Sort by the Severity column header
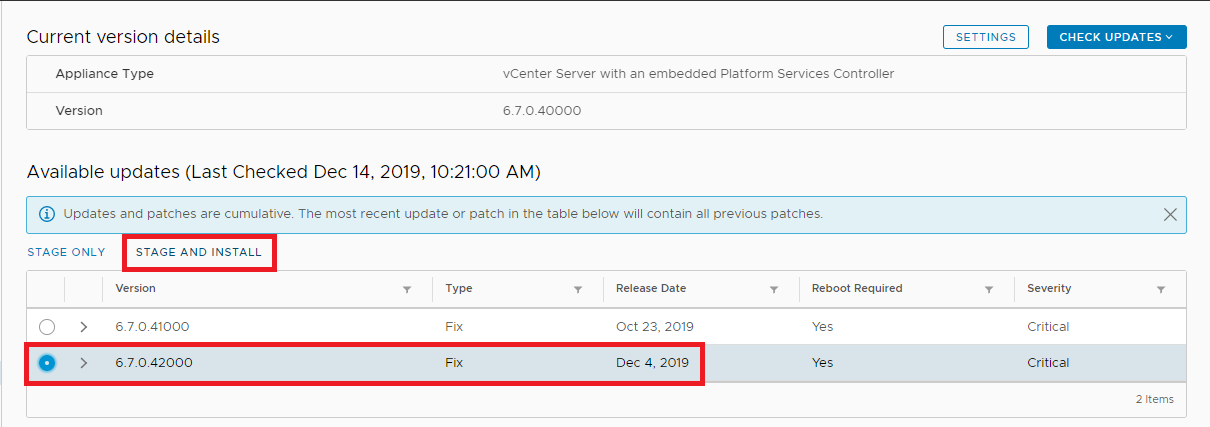The image size is (1210, 427). coord(1049,288)
